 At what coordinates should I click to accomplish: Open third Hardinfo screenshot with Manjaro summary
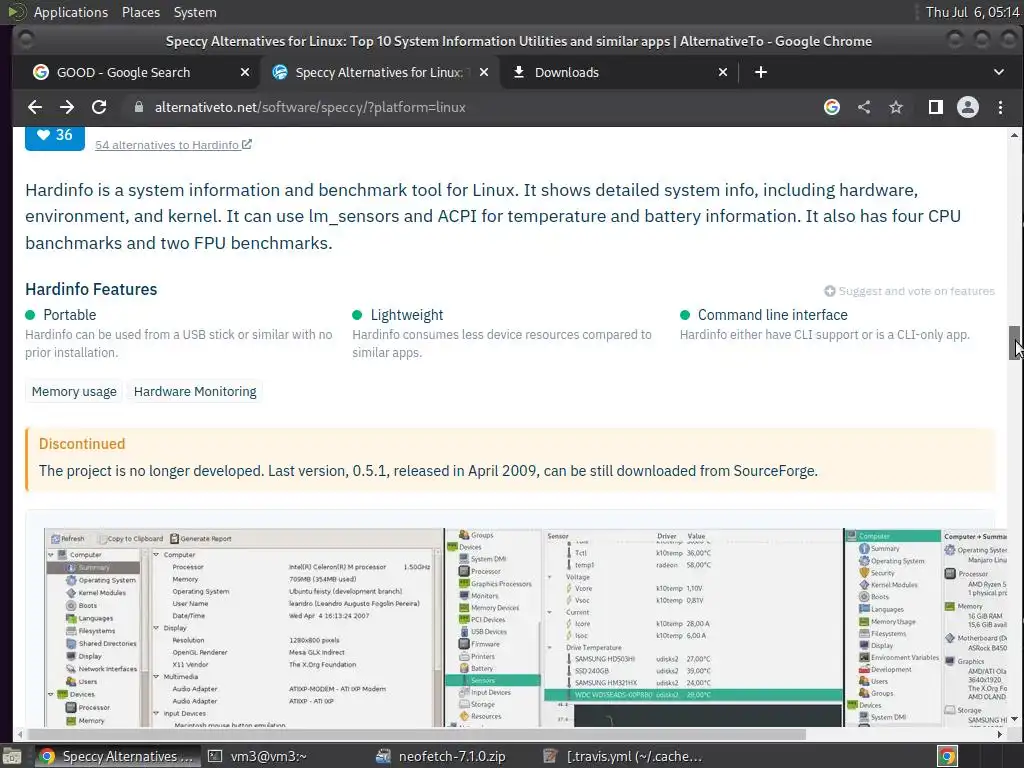[926, 627]
